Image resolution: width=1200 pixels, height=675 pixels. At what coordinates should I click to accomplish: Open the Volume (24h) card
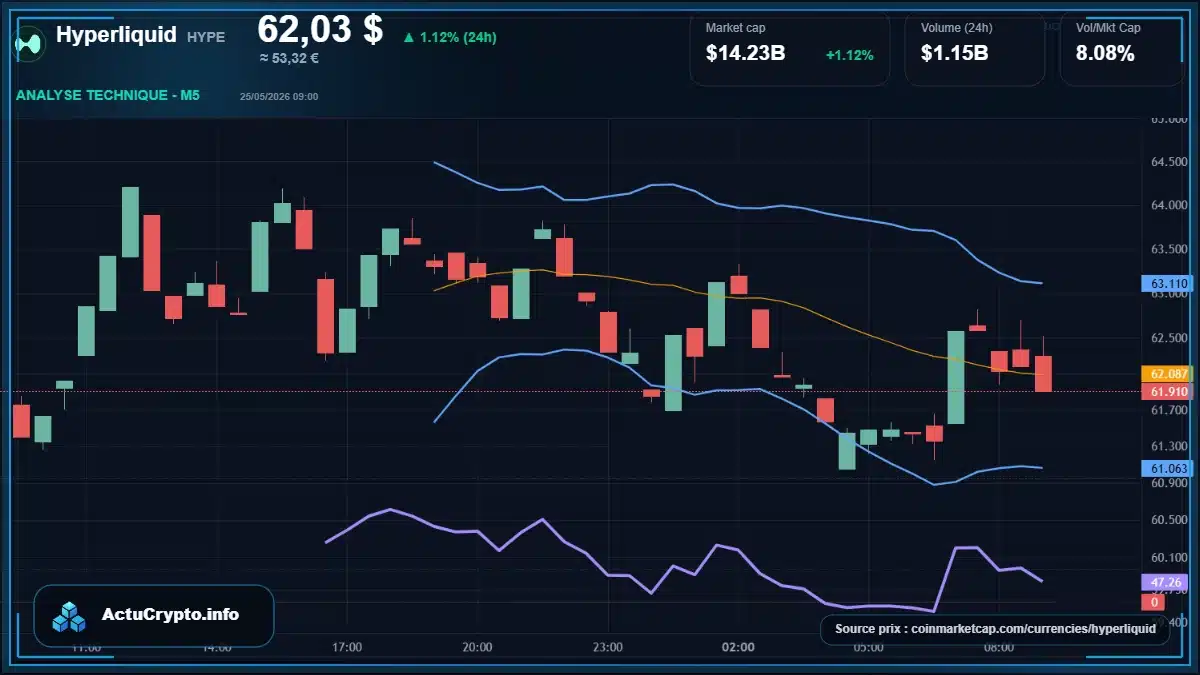(x=975, y=47)
